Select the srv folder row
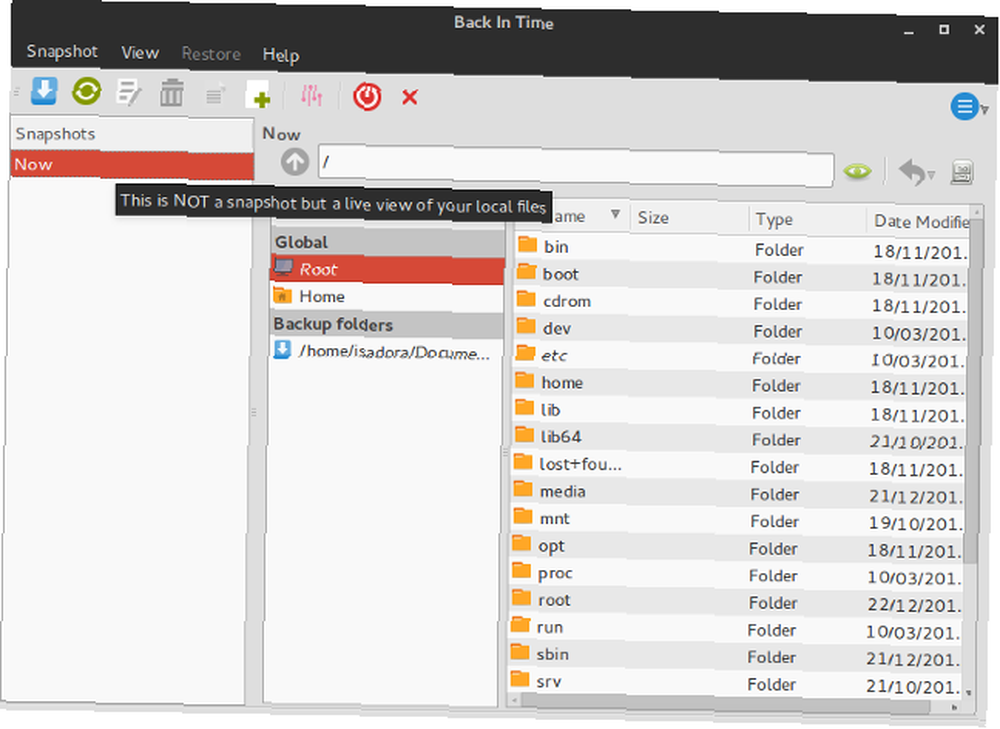 pos(735,684)
